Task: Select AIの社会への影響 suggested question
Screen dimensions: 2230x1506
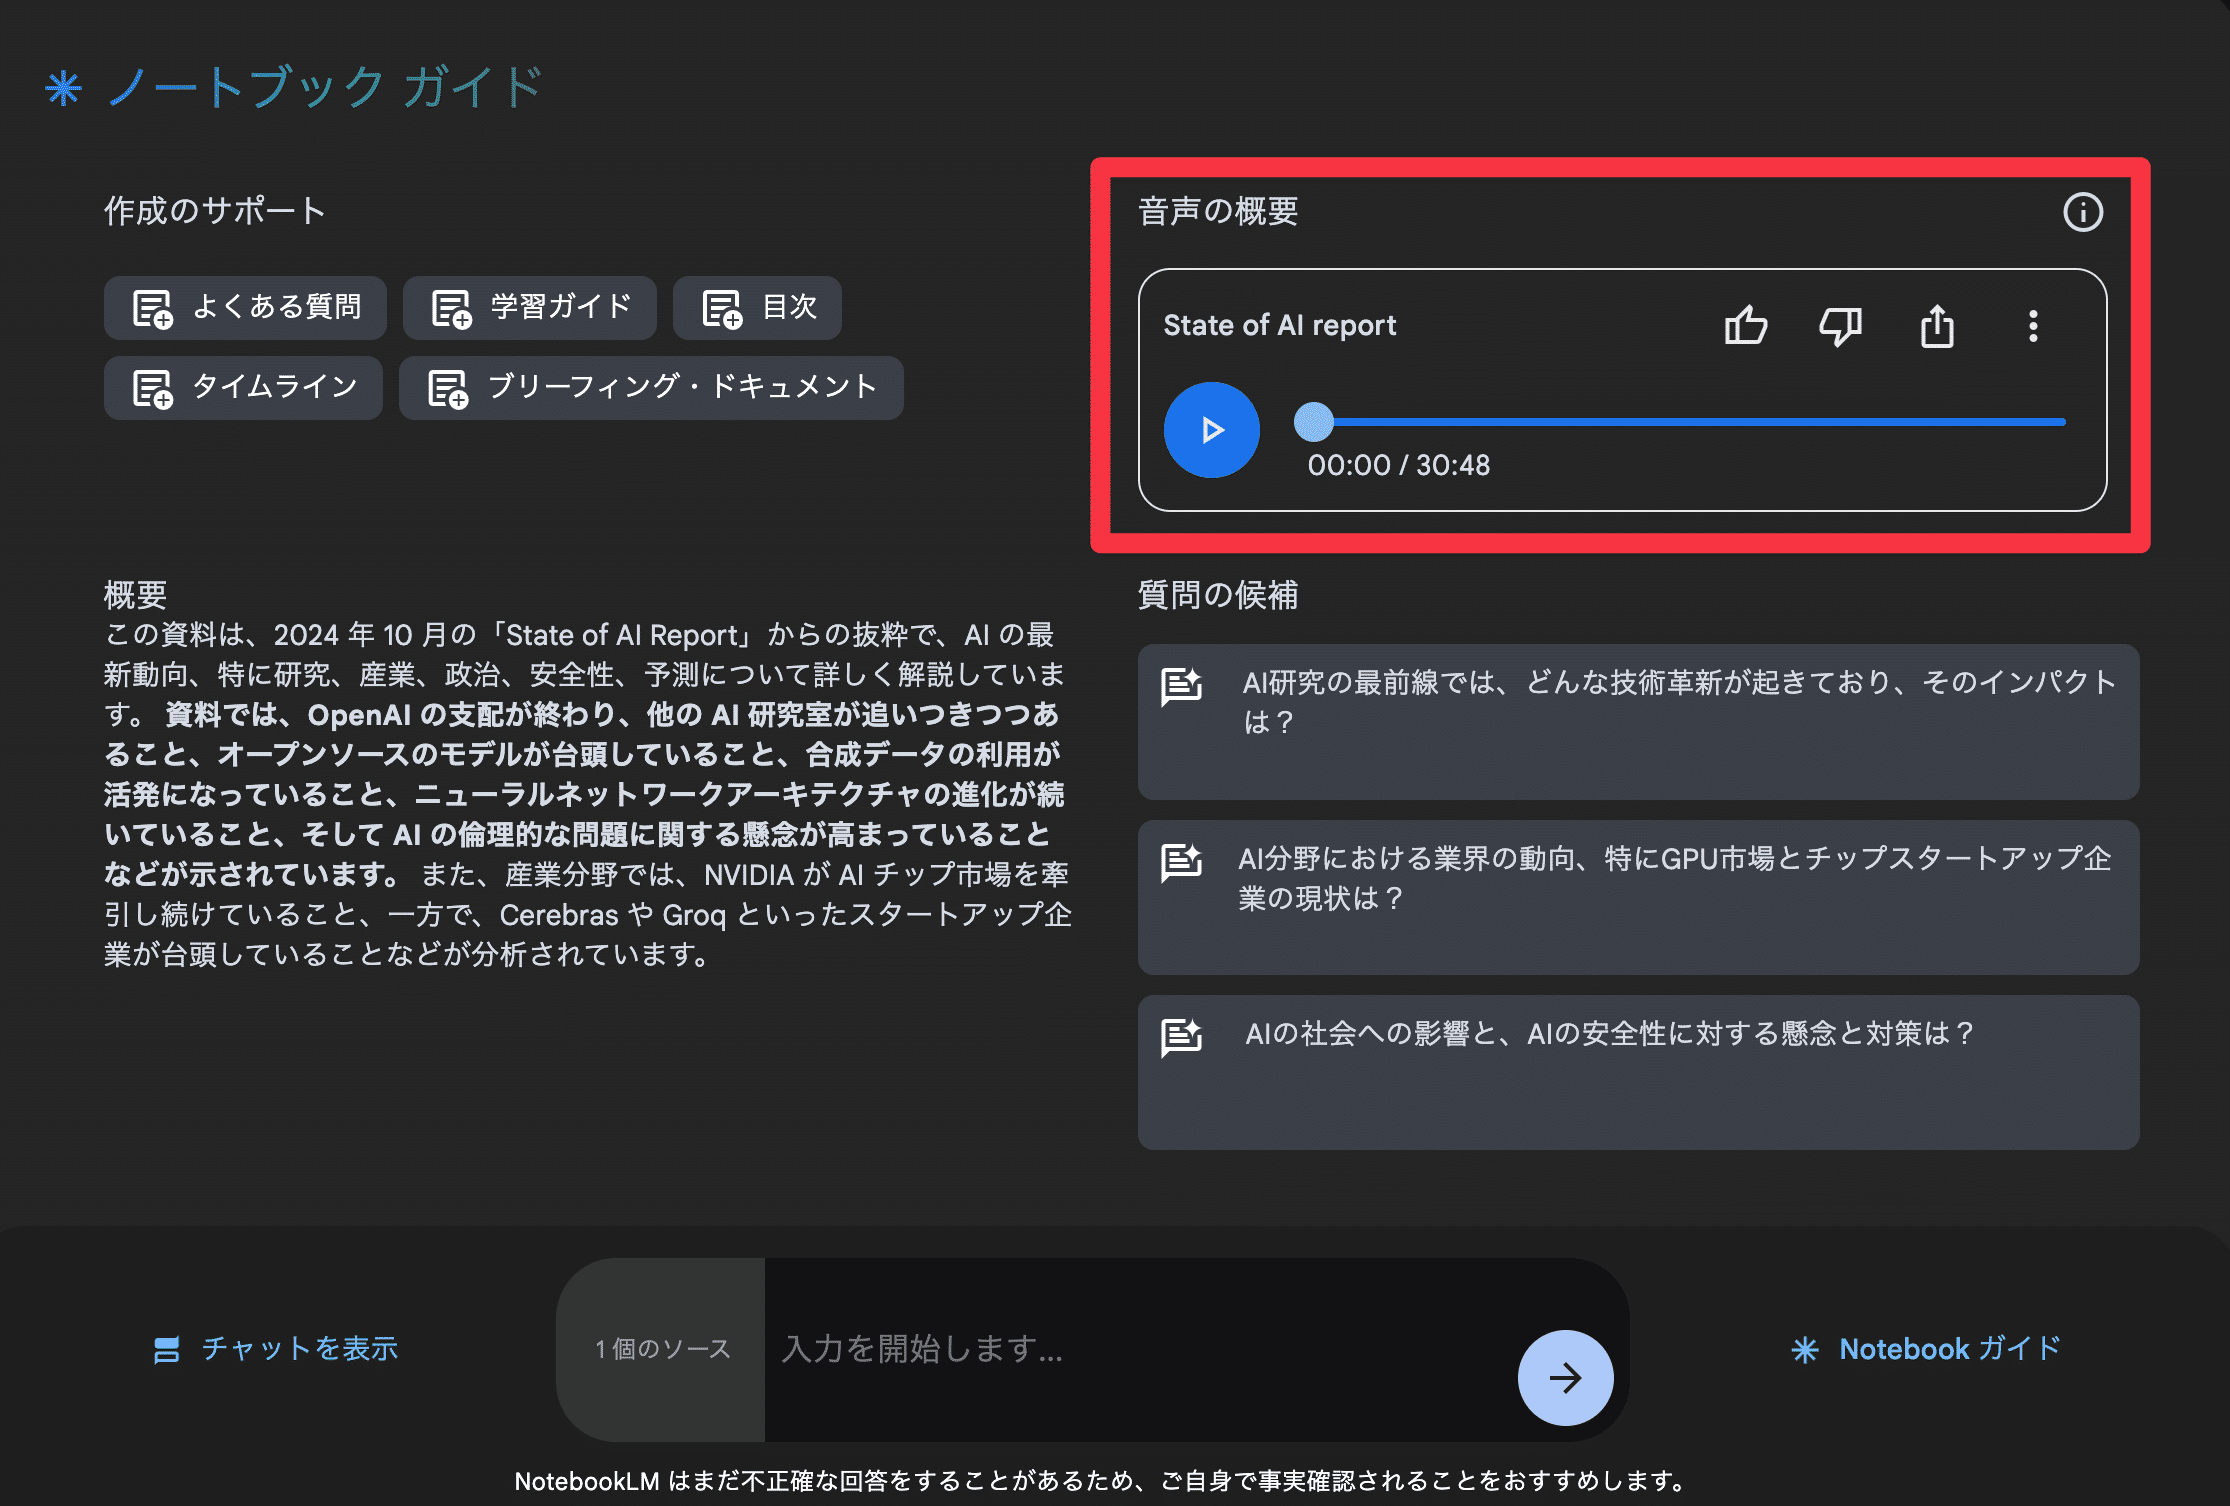Action: [1638, 1071]
